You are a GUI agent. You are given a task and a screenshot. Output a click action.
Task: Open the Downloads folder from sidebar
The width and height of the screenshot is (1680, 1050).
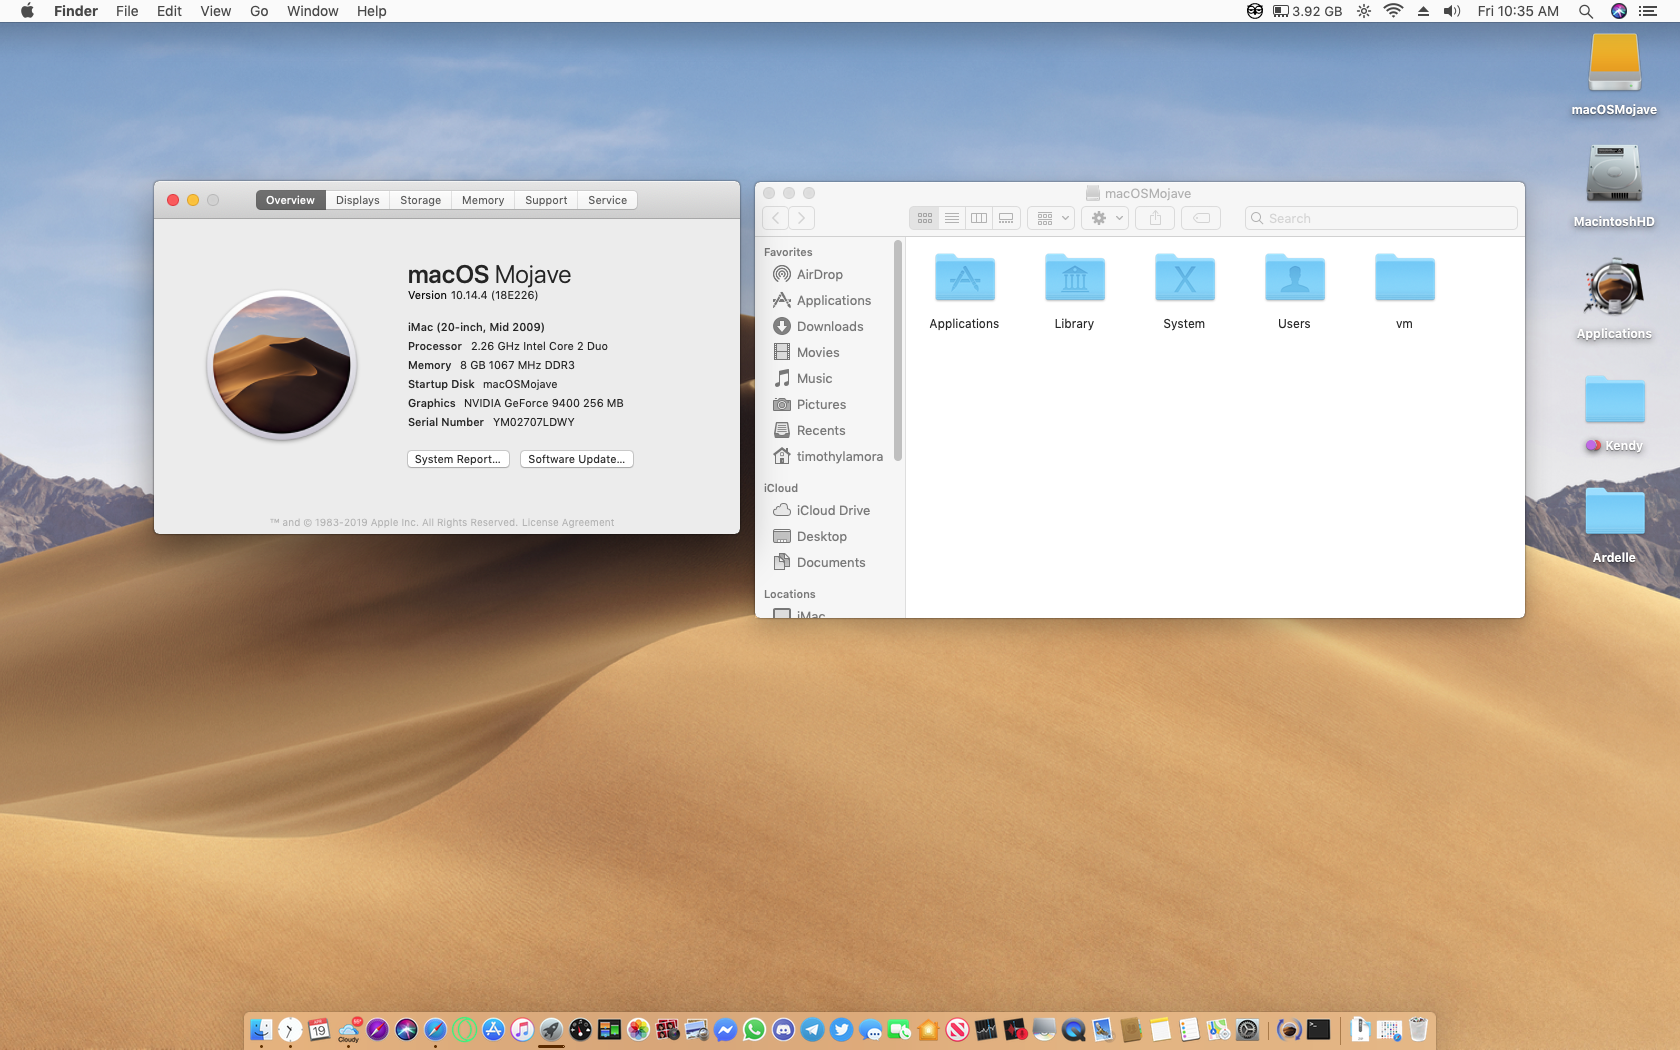click(829, 326)
